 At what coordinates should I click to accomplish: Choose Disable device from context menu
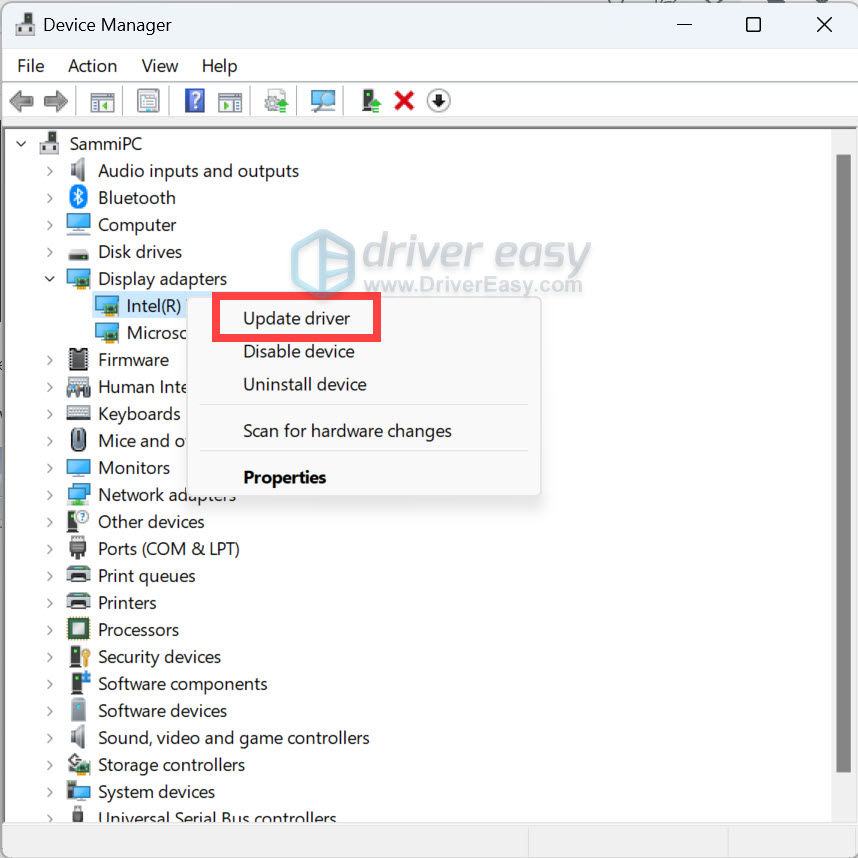tap(299, 351)
